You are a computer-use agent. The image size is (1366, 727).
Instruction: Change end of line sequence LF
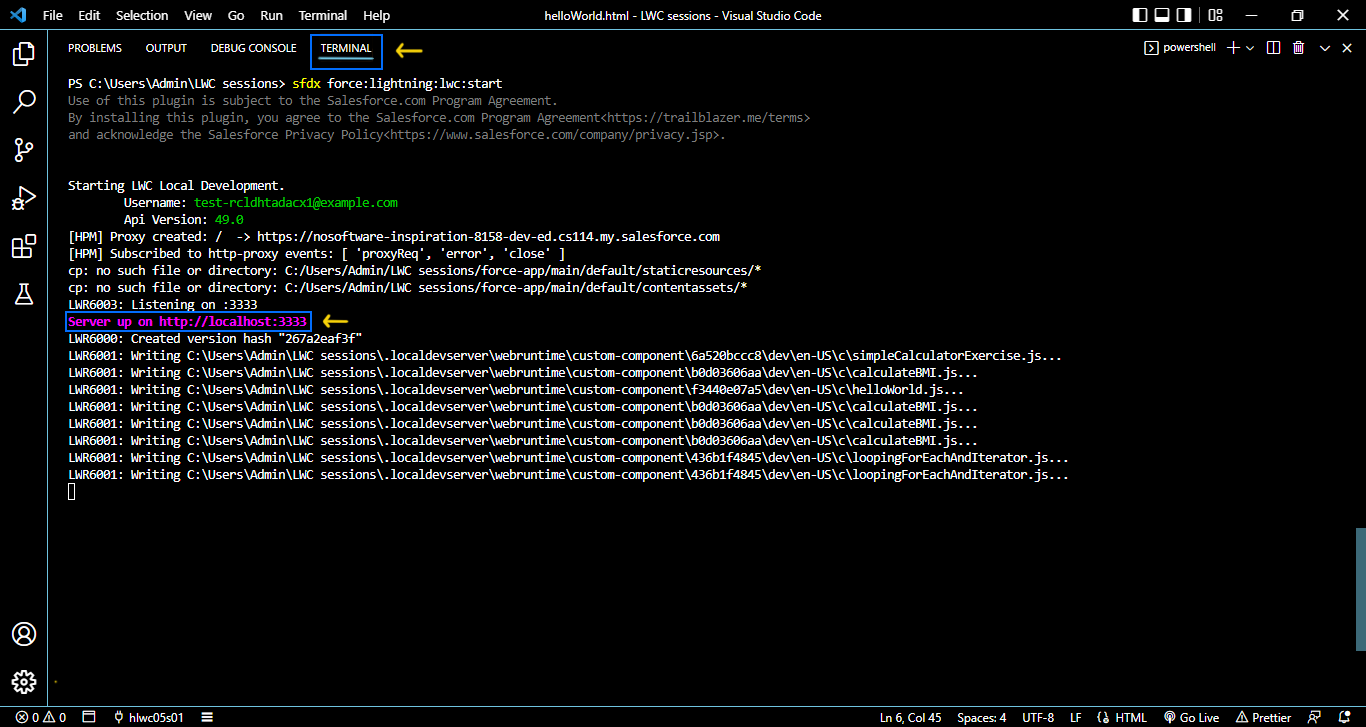(1076, 717)
